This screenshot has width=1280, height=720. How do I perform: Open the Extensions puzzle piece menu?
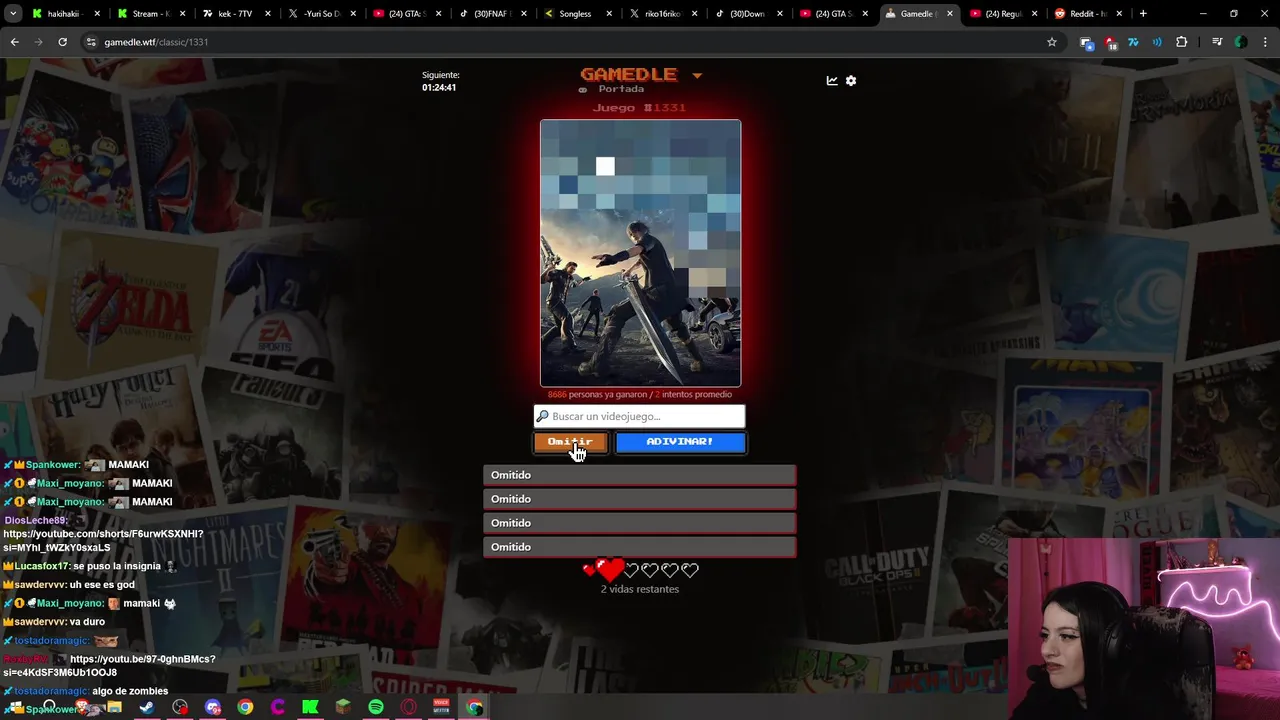pos(1181,42)
